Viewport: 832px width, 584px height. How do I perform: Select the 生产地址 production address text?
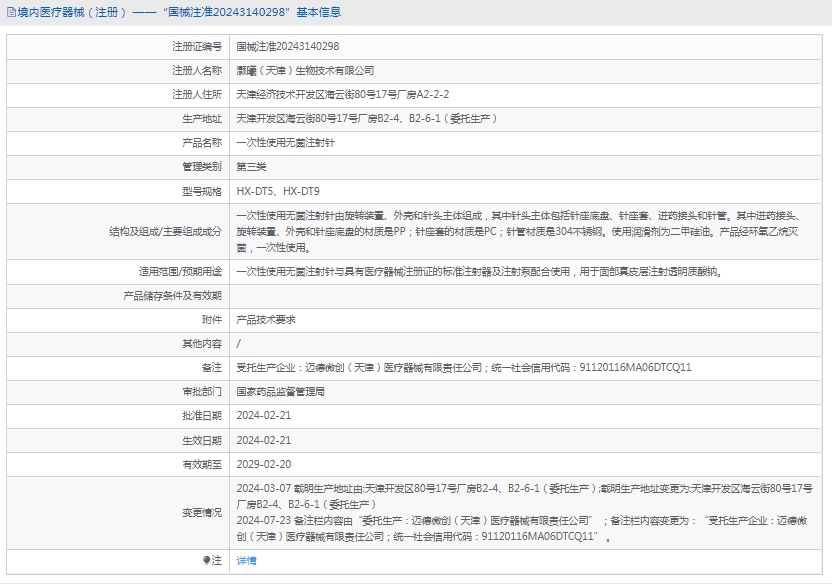point(366,118)
